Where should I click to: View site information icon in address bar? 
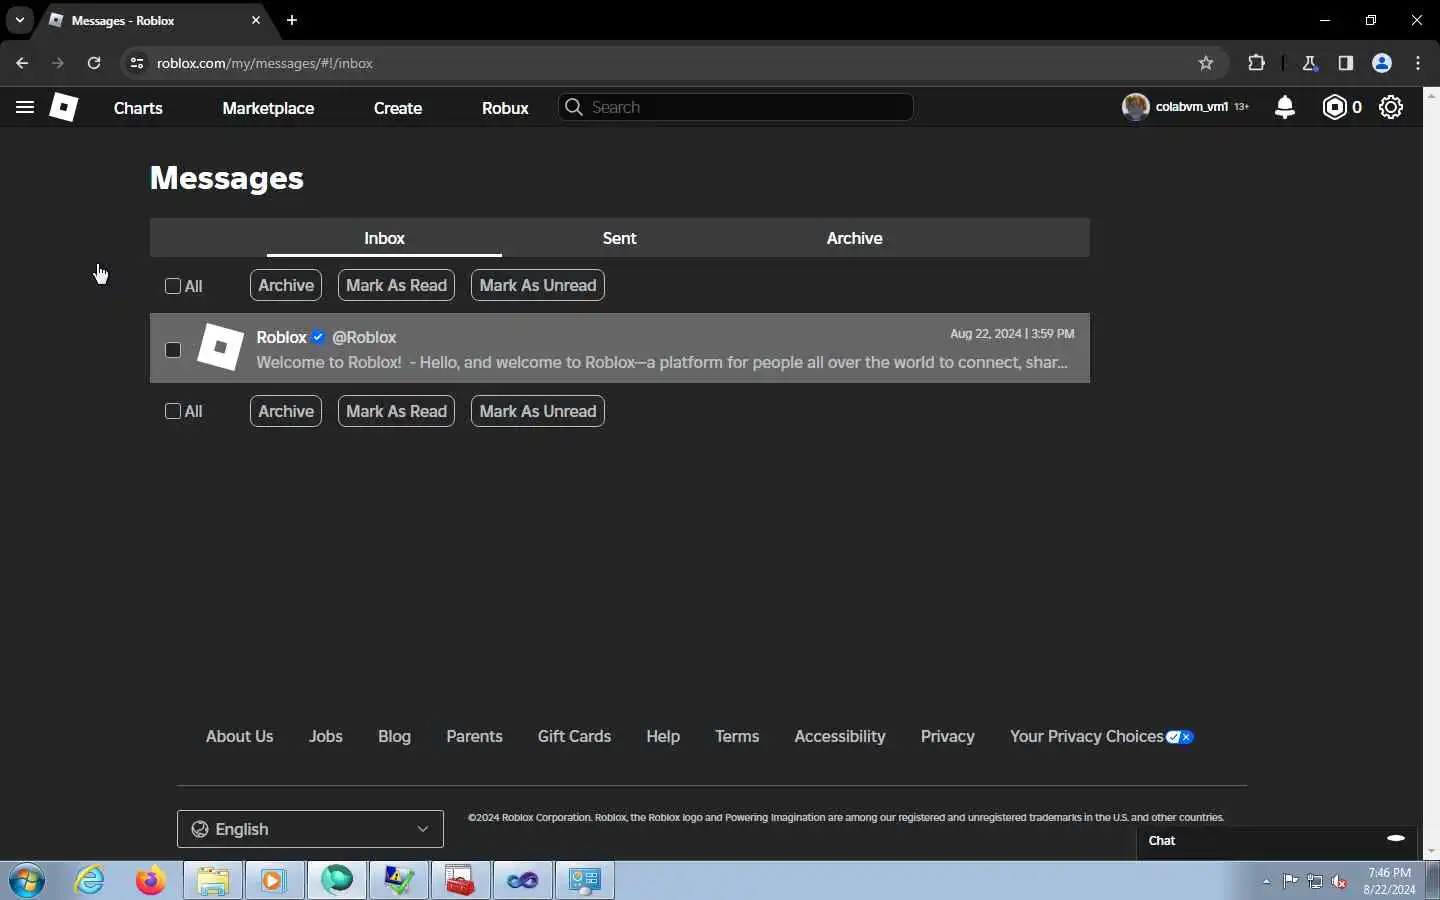click(x=137, y=63)
